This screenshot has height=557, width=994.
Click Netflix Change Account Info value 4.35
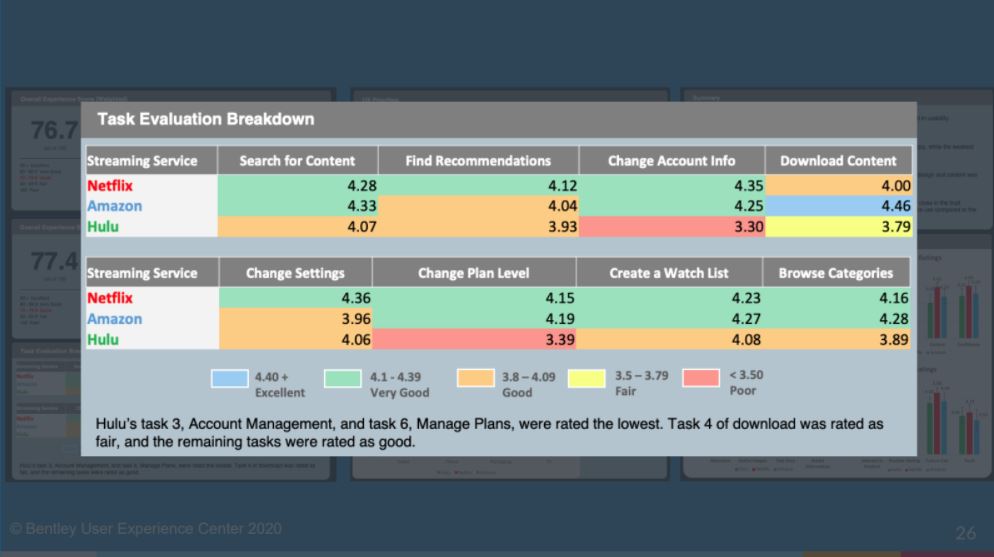click(749, 186)
